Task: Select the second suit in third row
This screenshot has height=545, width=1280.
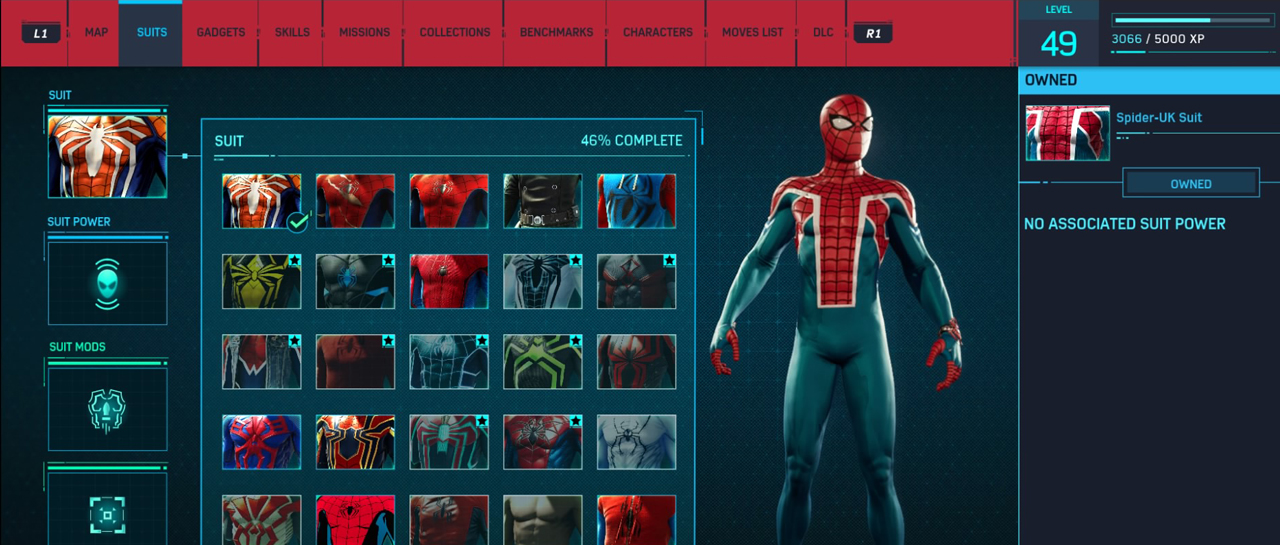Action: tap(355, 361)
